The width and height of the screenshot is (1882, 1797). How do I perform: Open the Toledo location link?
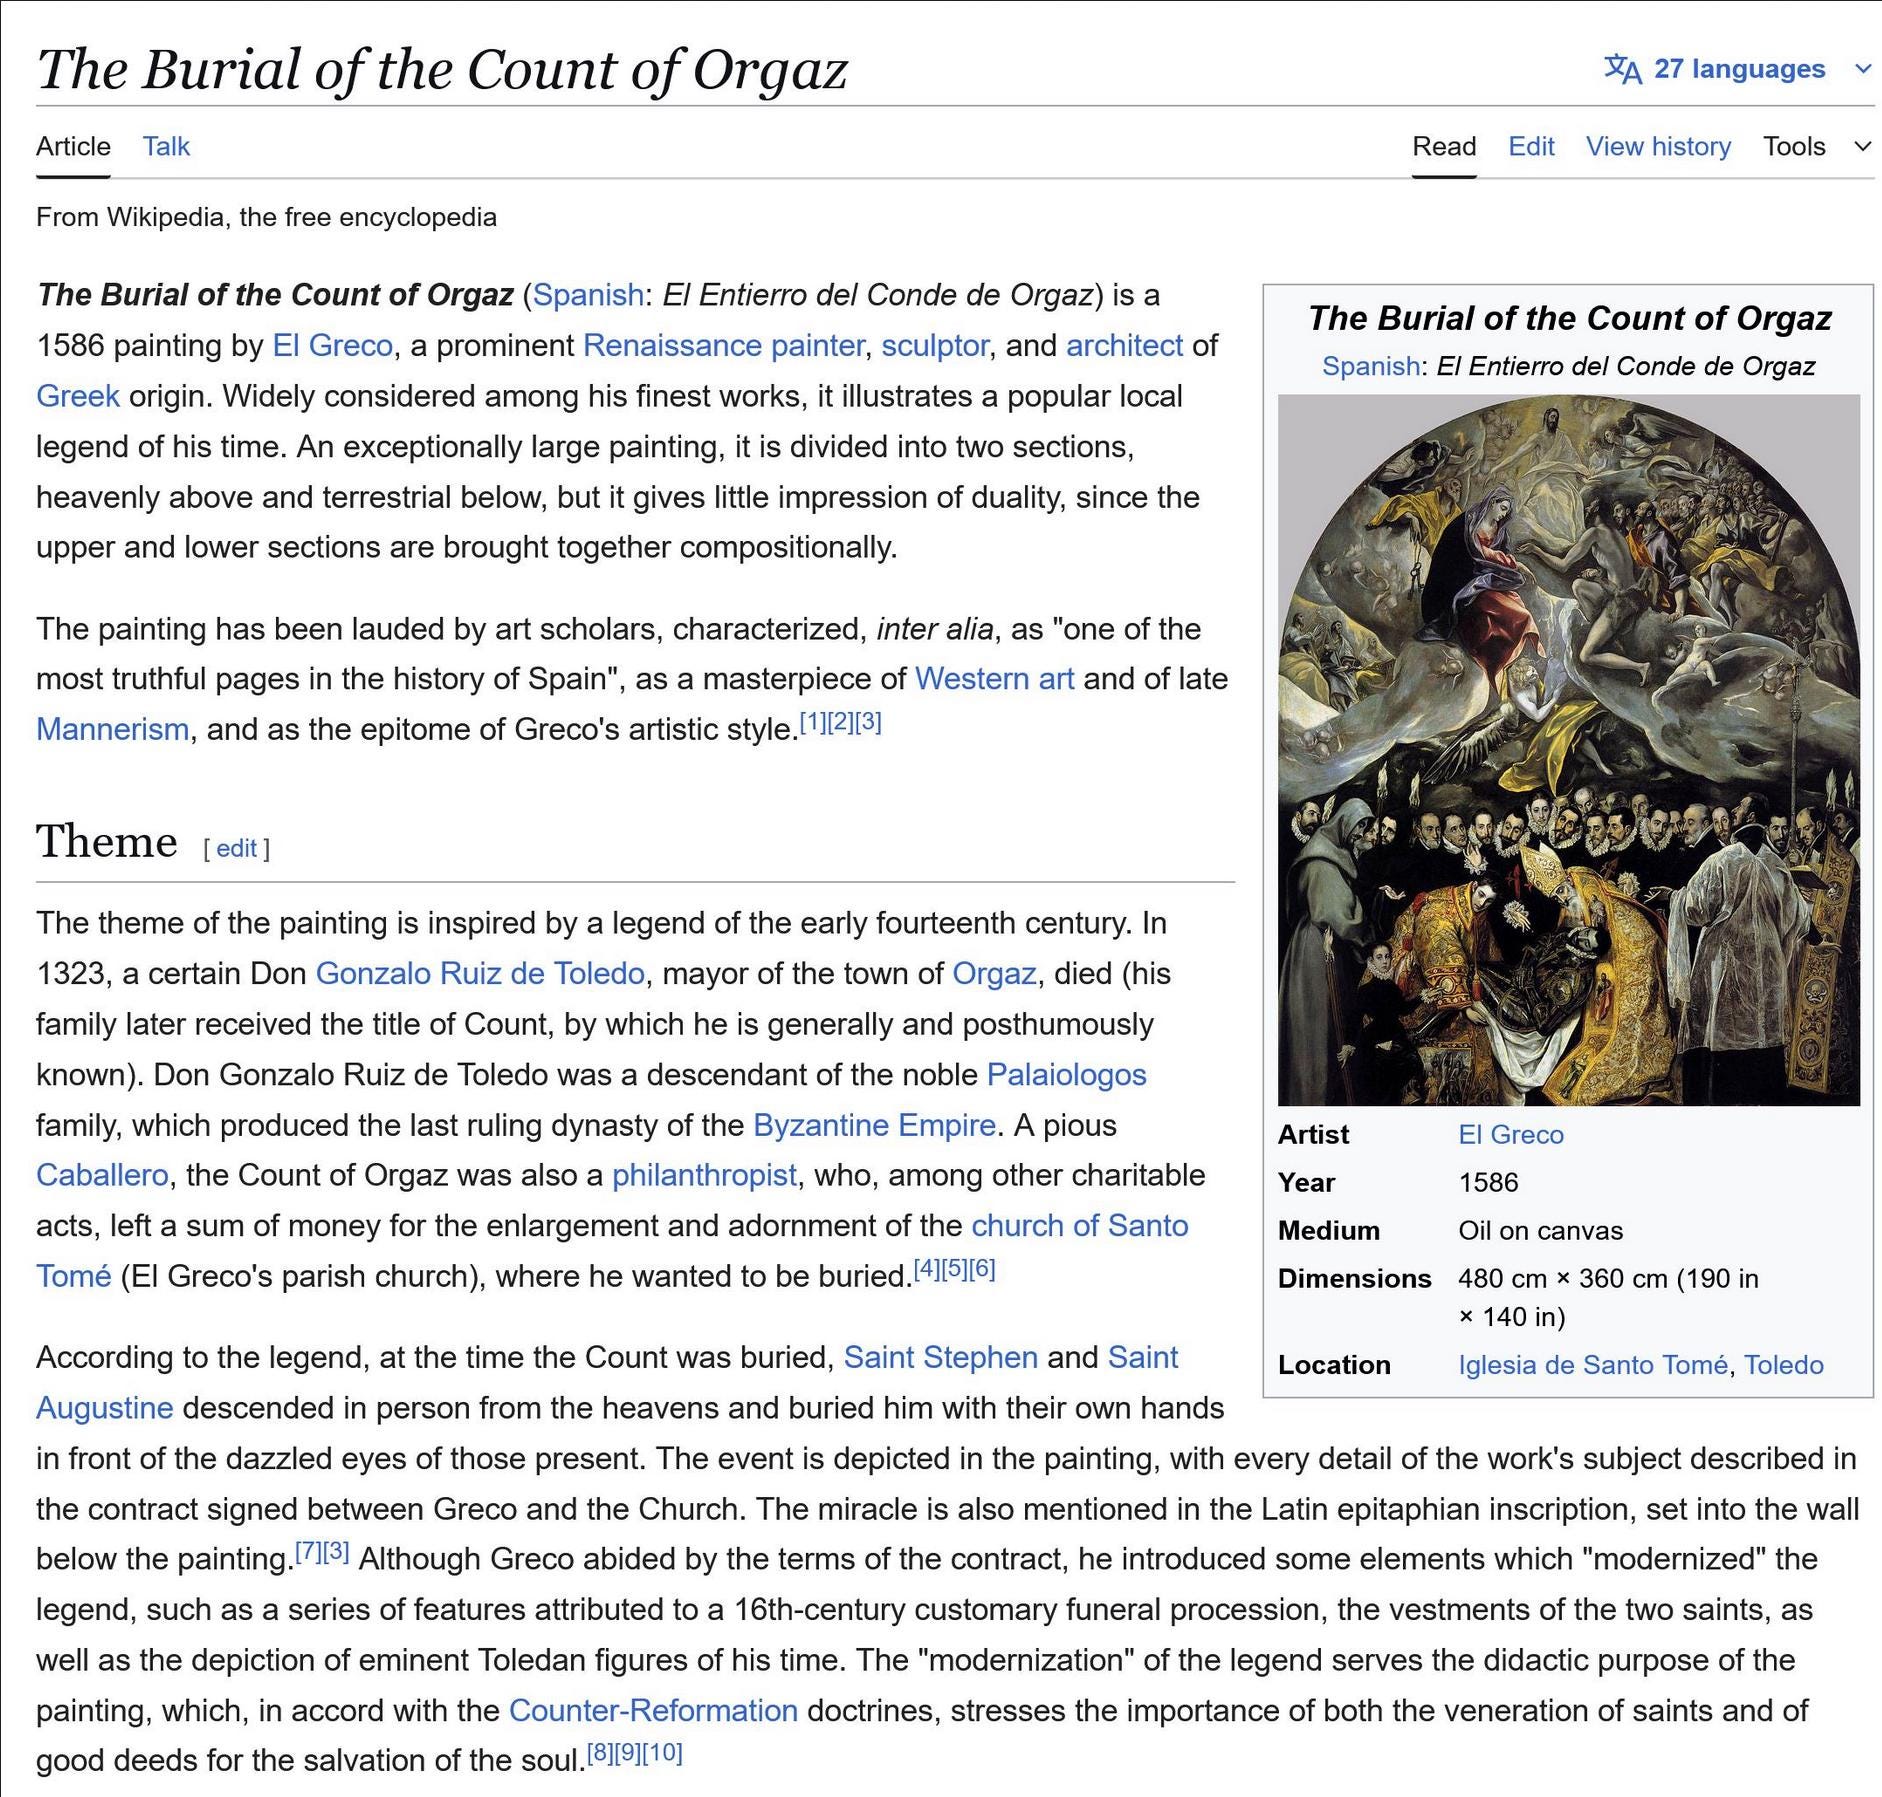coord(1783,1364)
